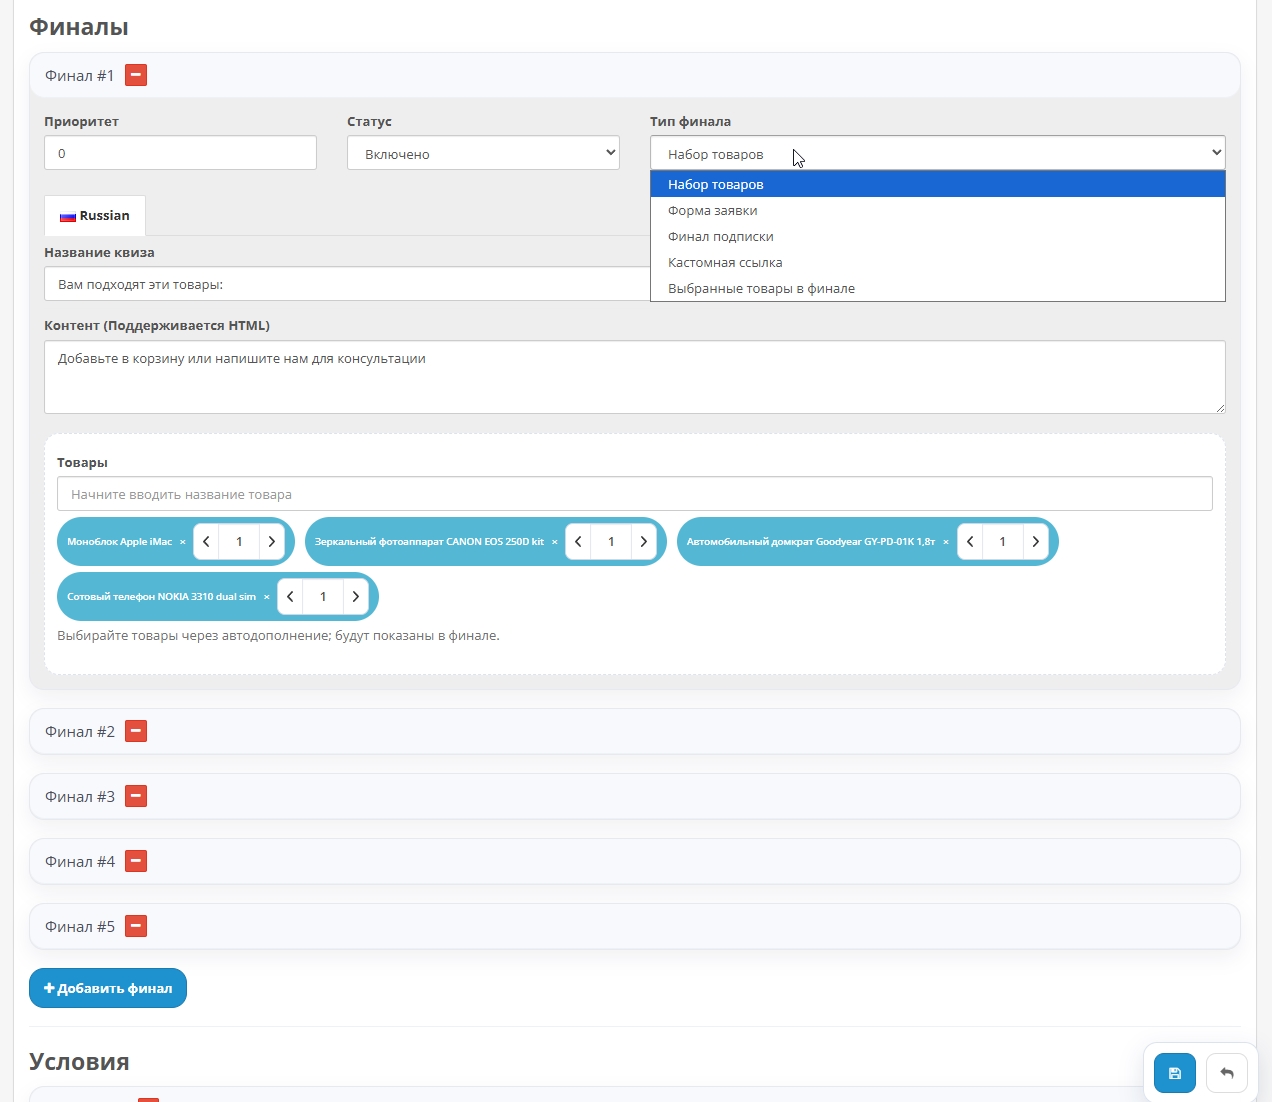Remove Сотовый телефон NOKIA 3310 product tag
1272x1102 pixels.
(266, 597)
